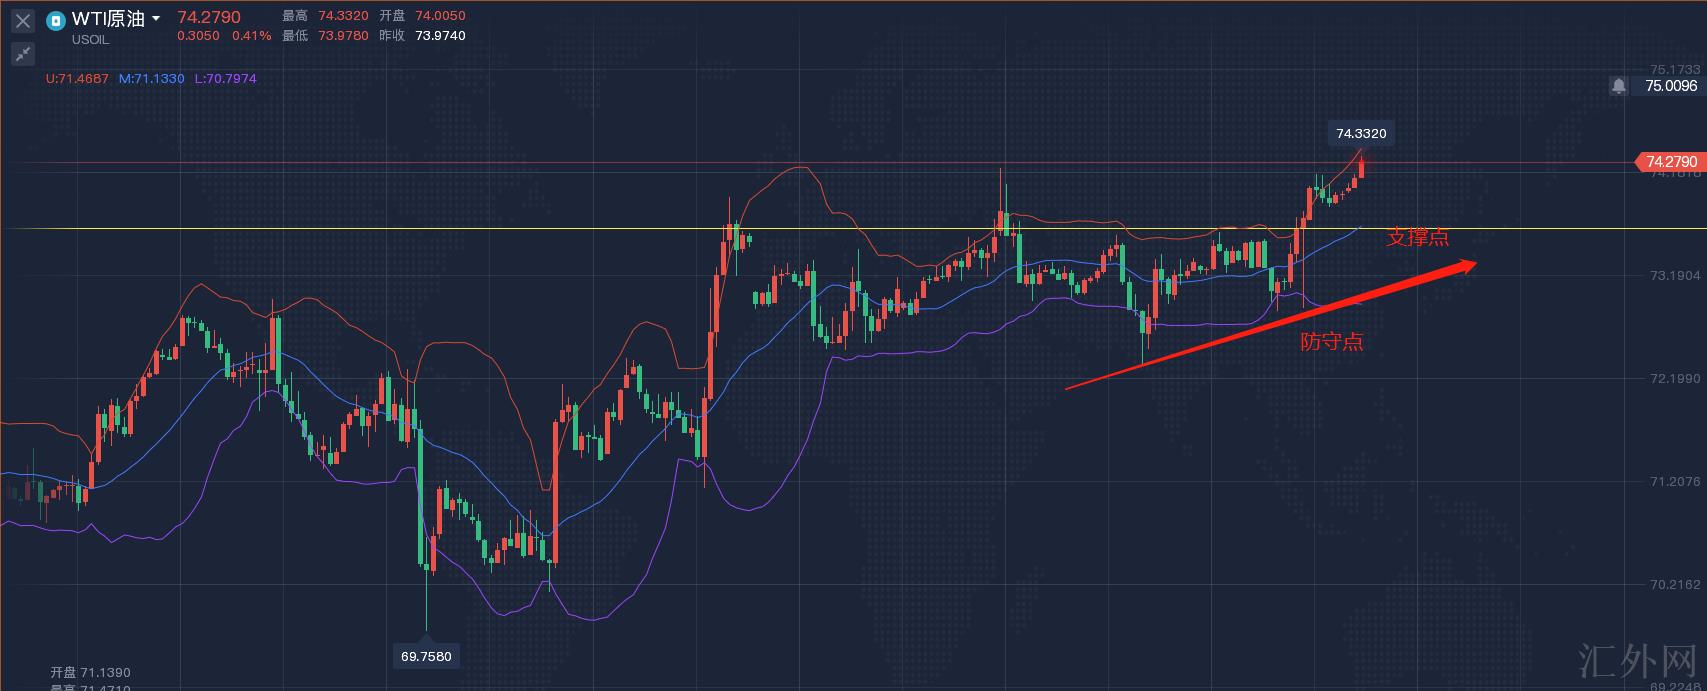Expand the WTI原油 instrument dropdown arrow
The width and height of the screenshot is (1707, 691).
[x=156, y=19]
